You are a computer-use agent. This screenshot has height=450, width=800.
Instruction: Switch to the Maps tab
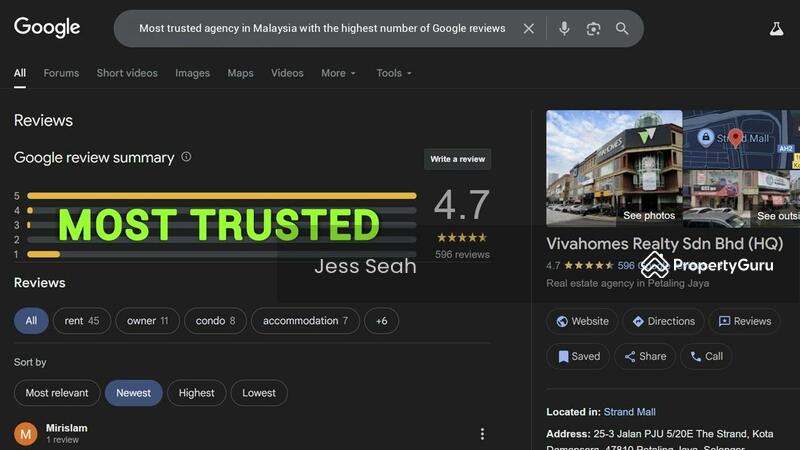(x=240, y=73)
